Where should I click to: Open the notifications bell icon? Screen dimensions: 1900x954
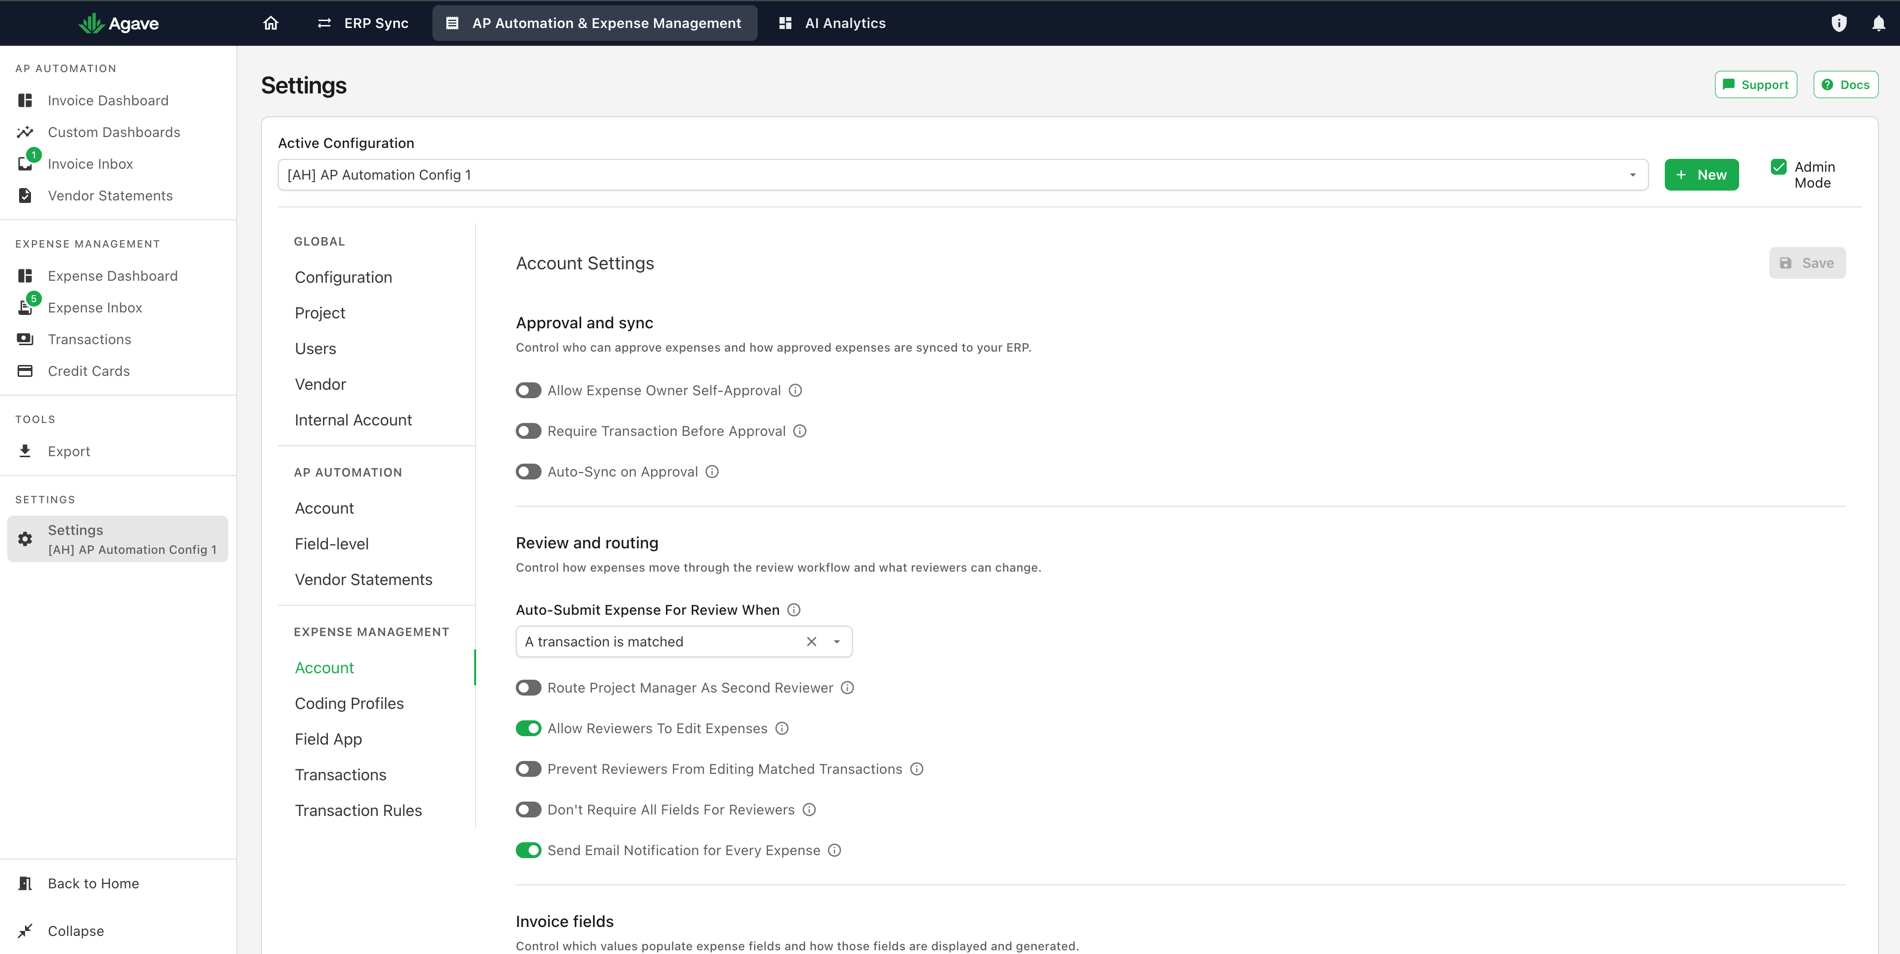(1878, 23)
